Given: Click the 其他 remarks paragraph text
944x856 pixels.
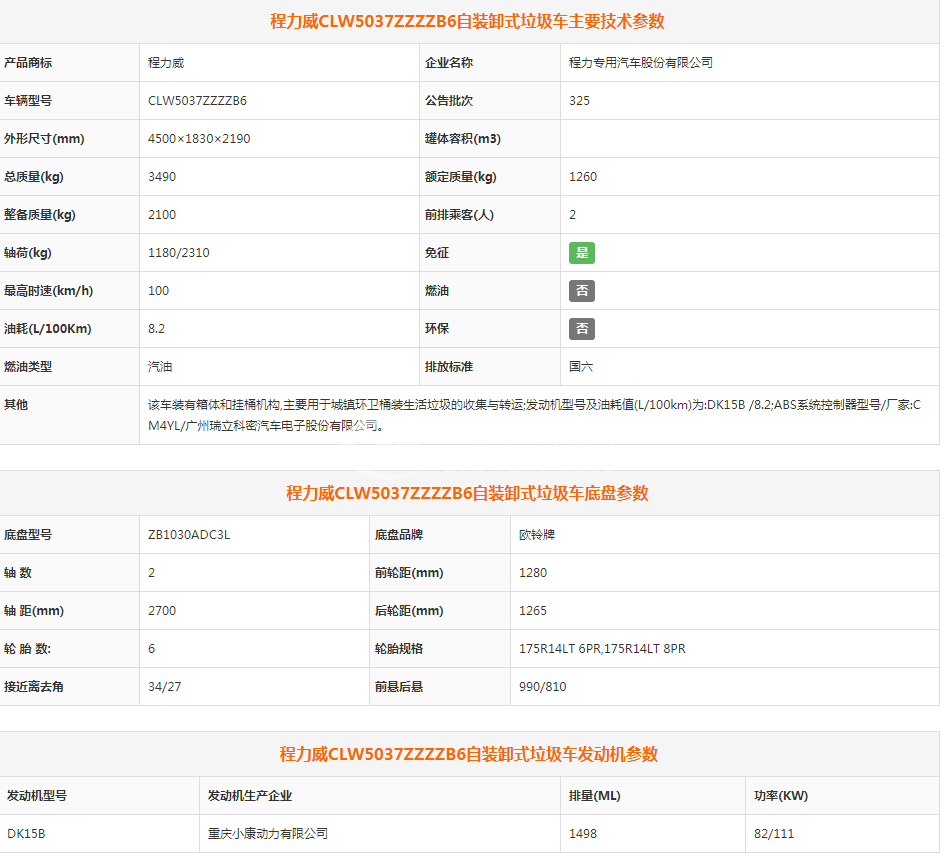Looking at the screenshot, I should [535, 415].
